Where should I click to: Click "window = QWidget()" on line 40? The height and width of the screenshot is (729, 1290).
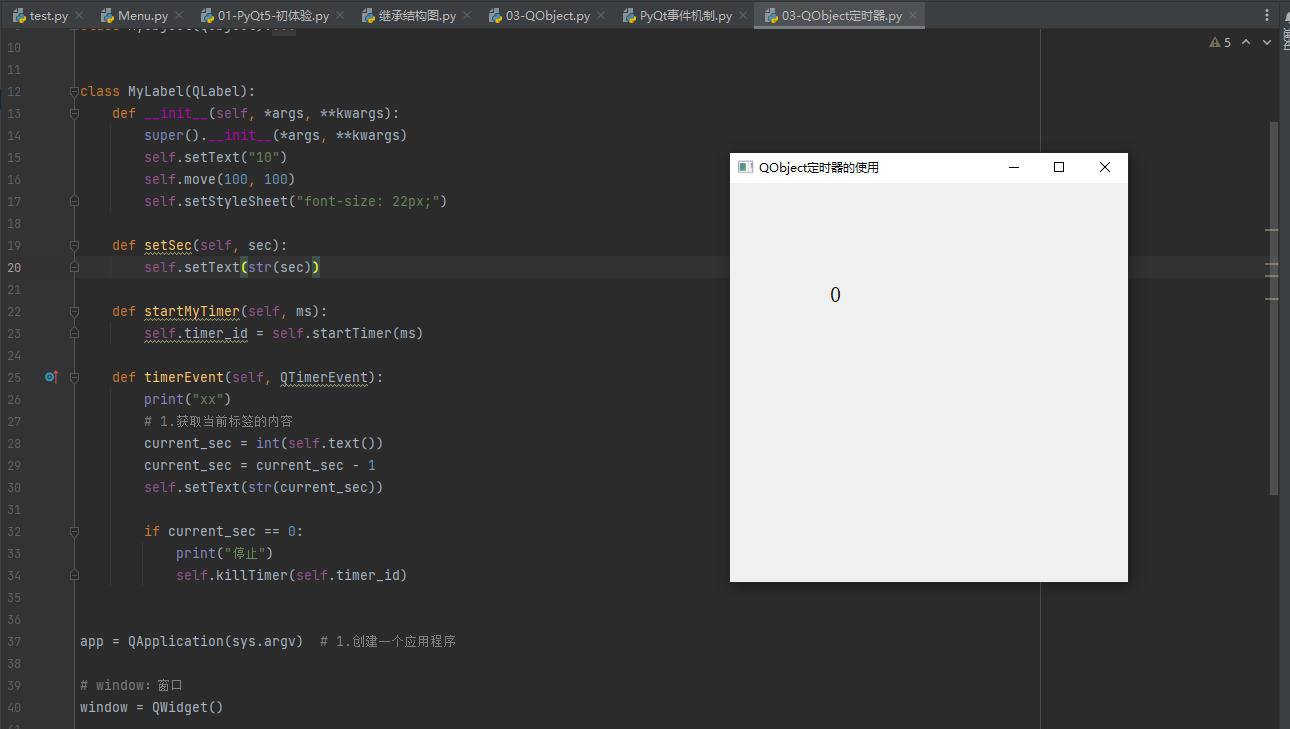152,708
